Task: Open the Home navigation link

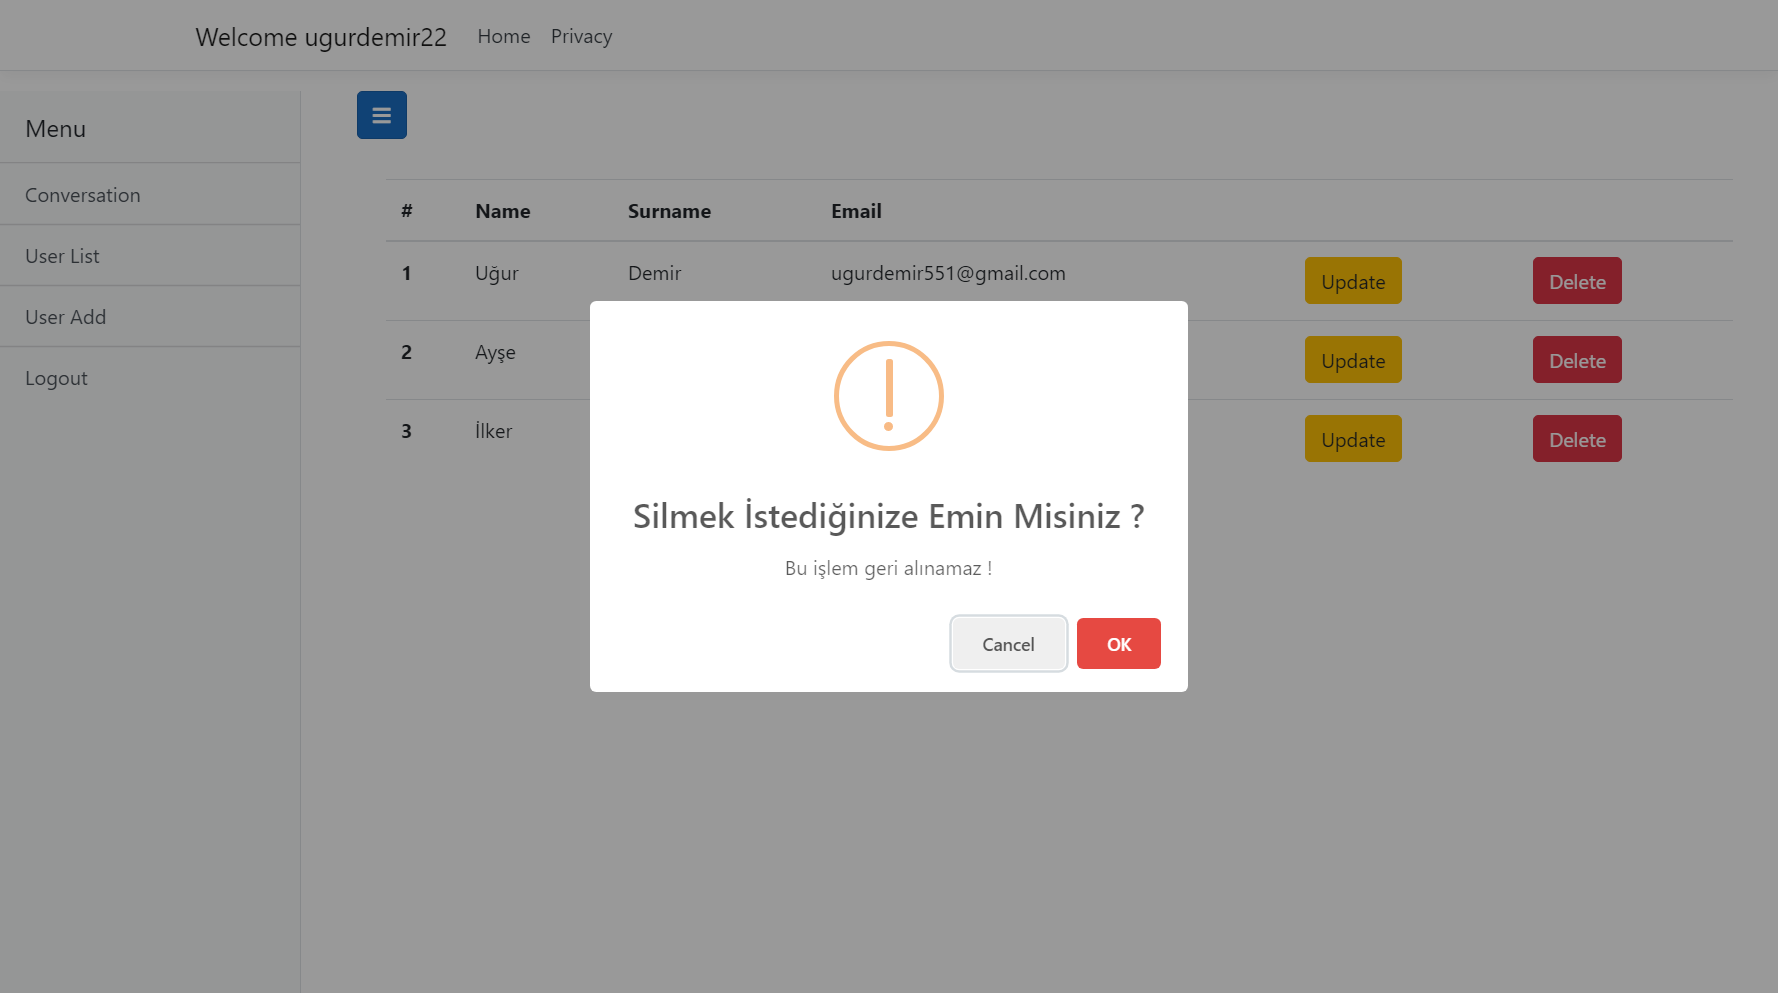Action: pos(503,36)
